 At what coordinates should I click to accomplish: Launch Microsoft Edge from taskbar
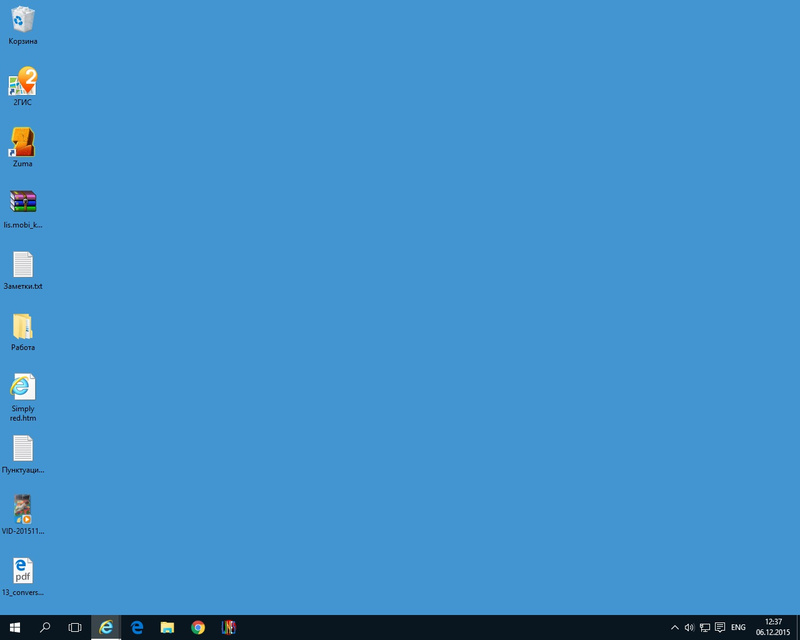coord(137,627)
